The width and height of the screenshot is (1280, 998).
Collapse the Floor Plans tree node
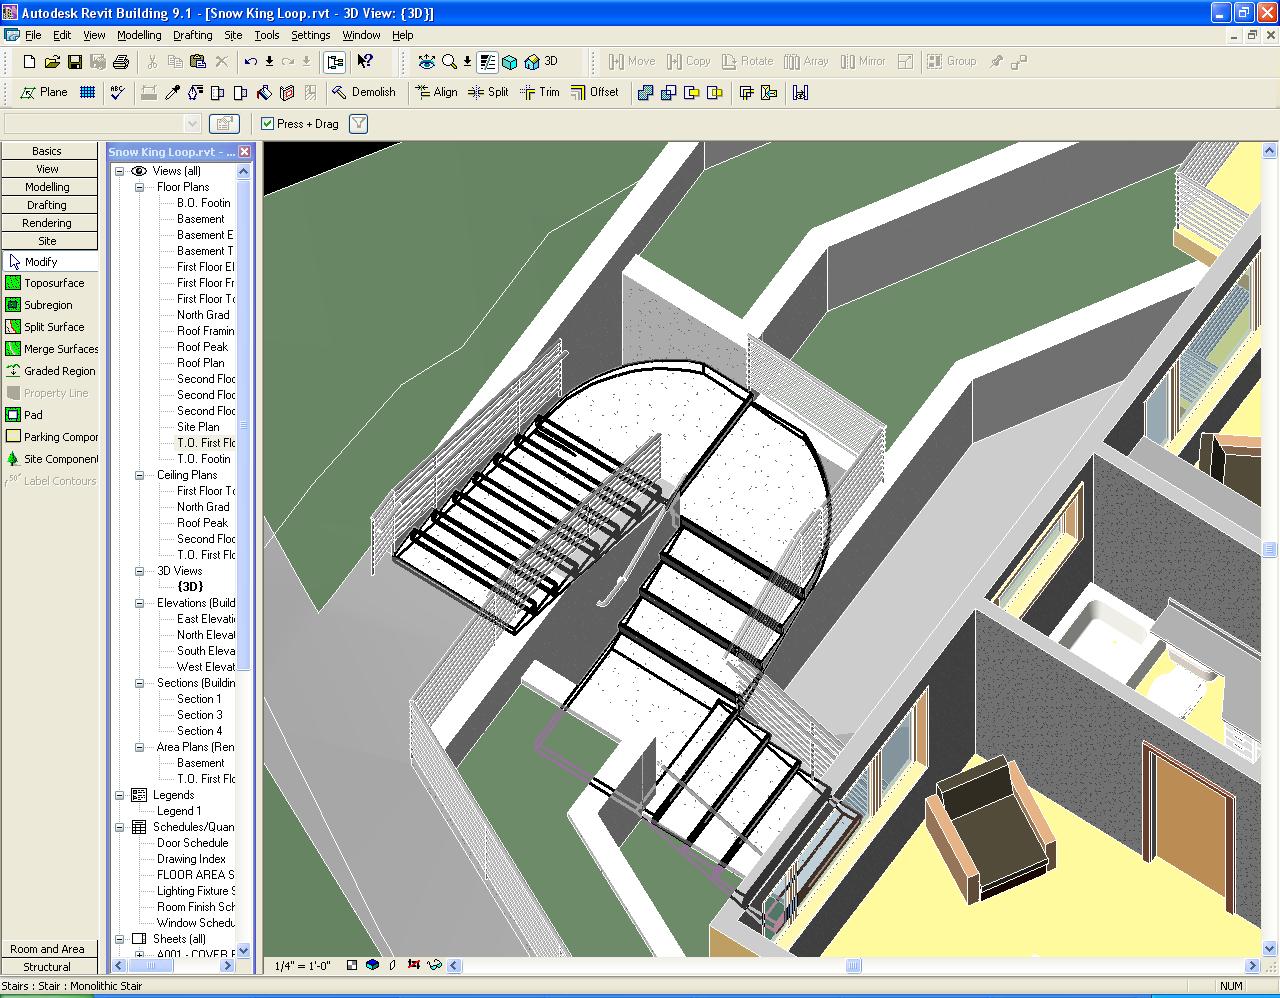pyautogui.click(x=140, y=187)
